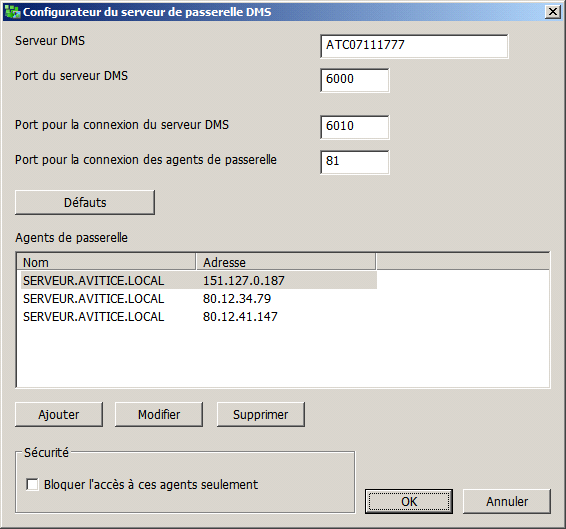
Task: Restore values with the Défauts button
Action: [x=85, y=203]
